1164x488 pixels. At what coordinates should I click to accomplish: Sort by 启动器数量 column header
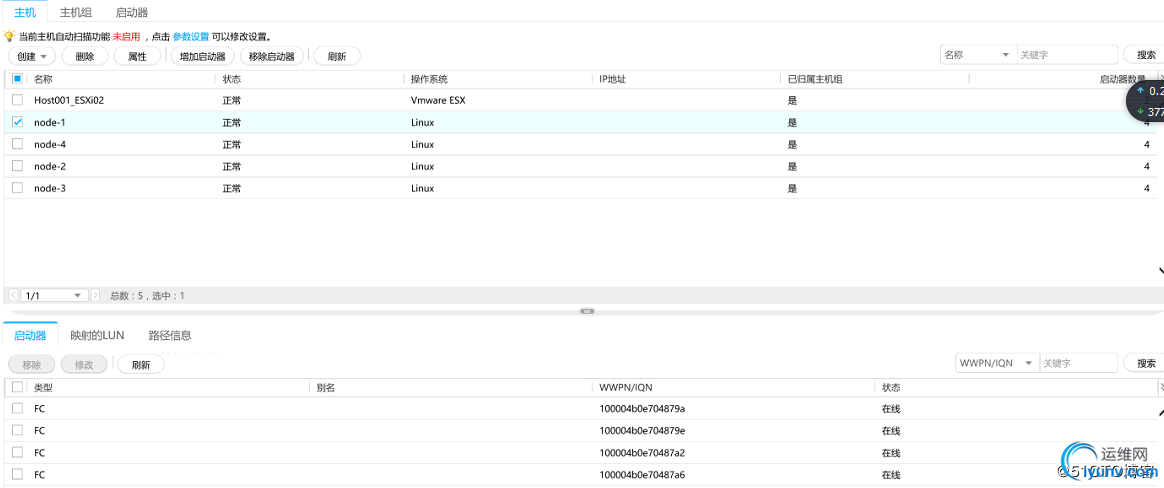tap(1122, 79)
